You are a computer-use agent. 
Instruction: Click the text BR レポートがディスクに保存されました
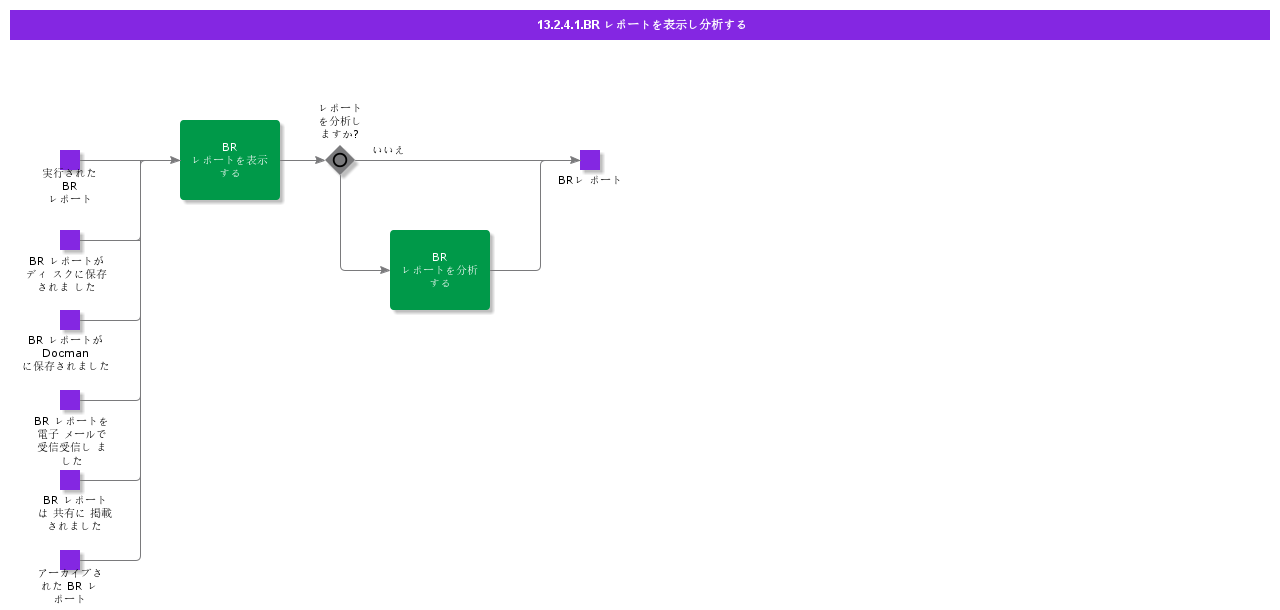pos(67,274)
